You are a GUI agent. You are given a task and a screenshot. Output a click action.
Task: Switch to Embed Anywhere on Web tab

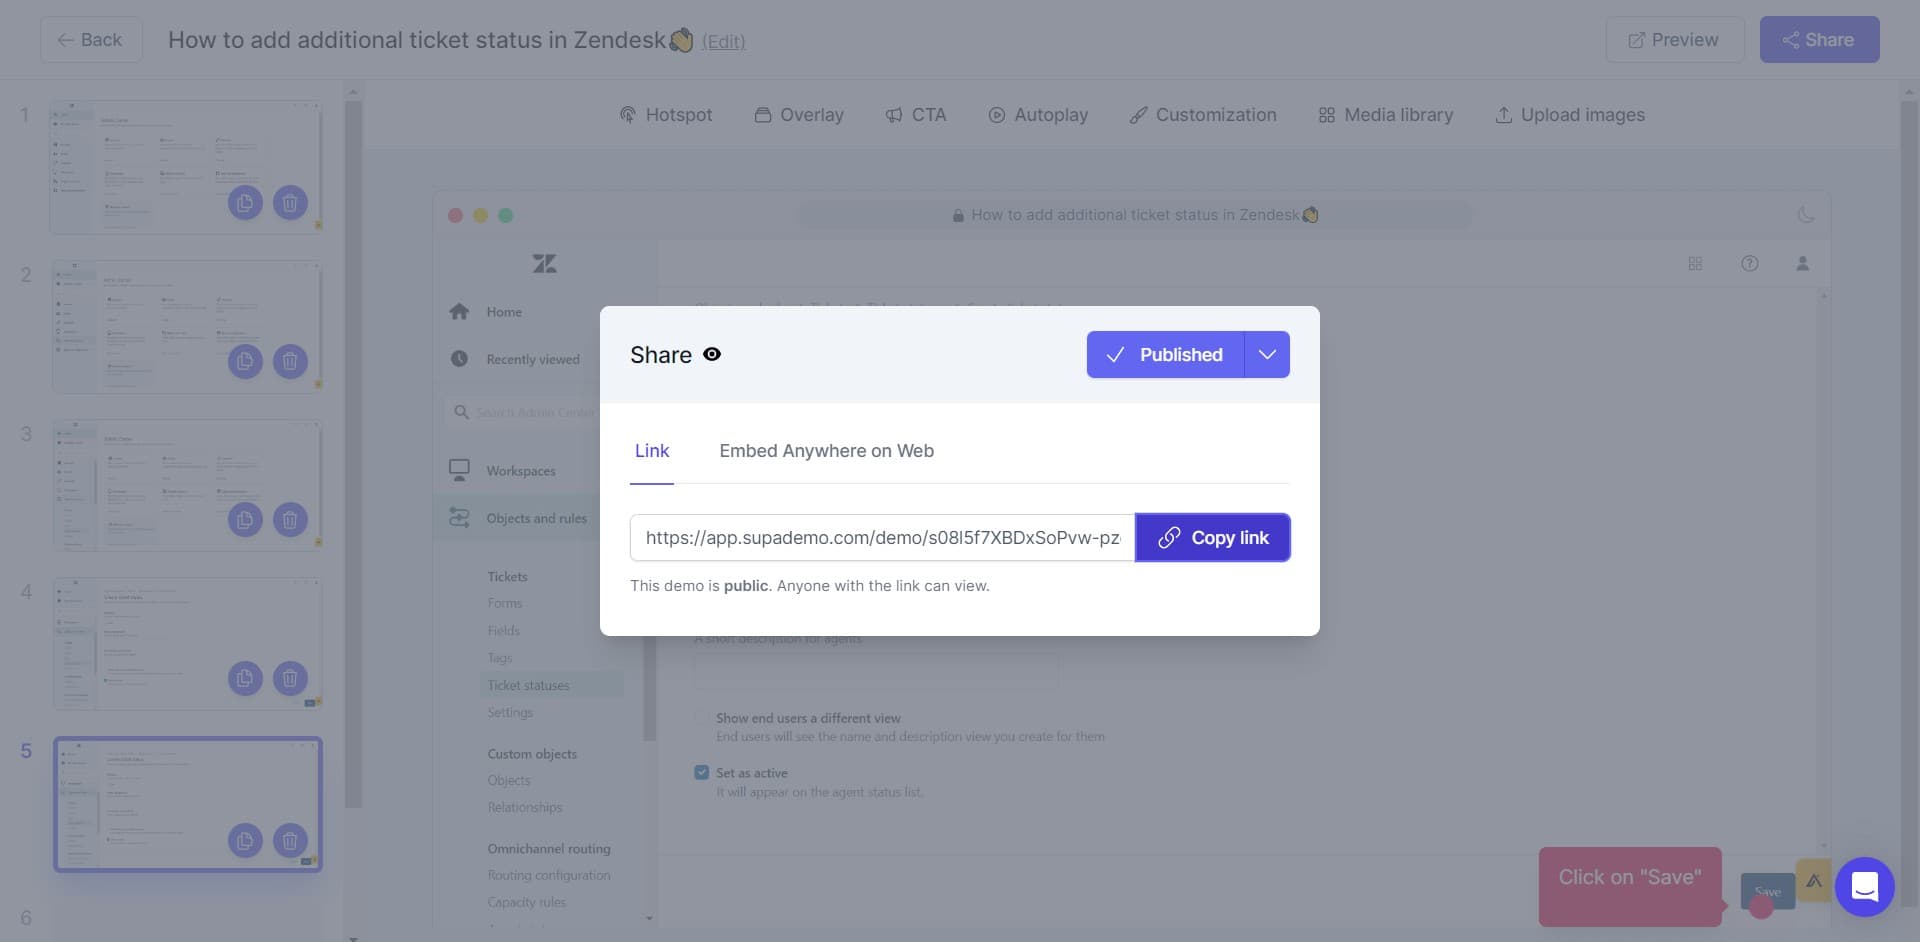[x=826, y=451]
